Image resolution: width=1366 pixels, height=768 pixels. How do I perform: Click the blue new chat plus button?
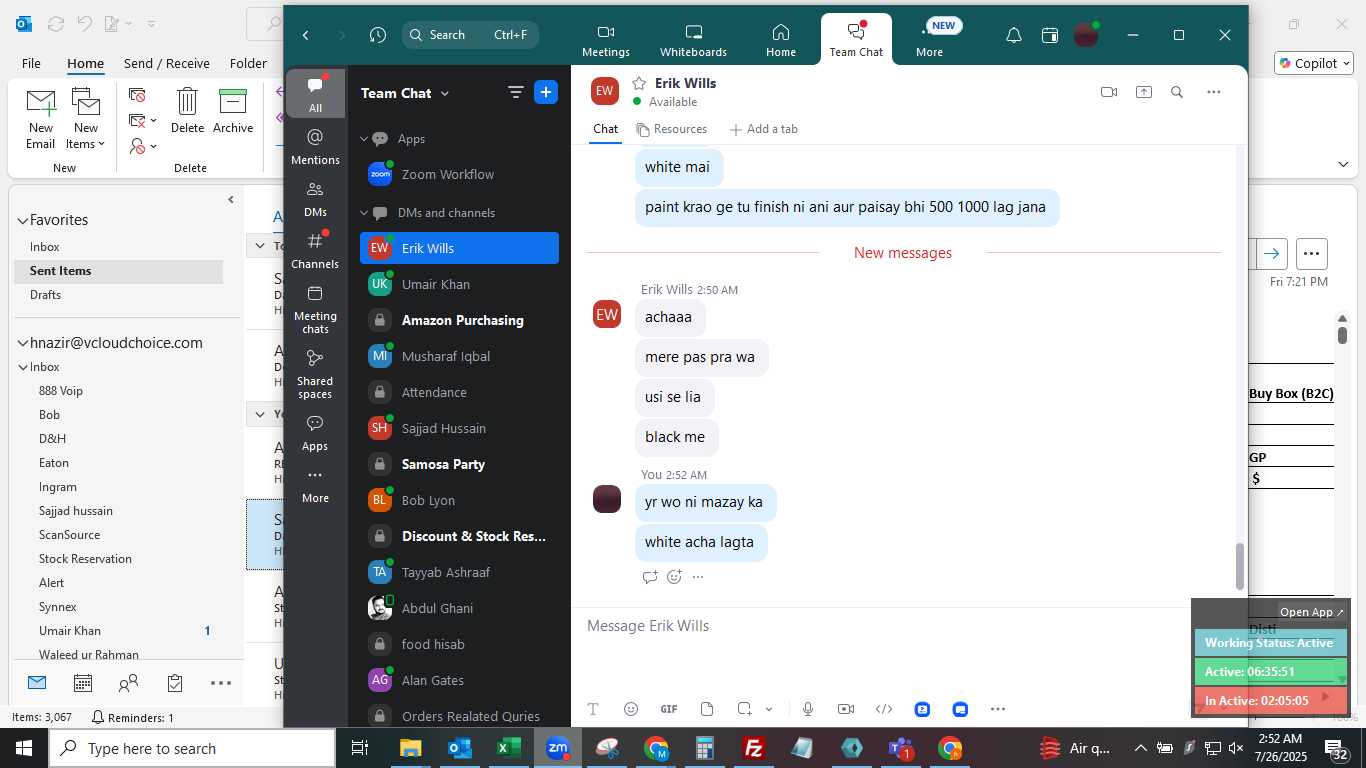(546, 93)
